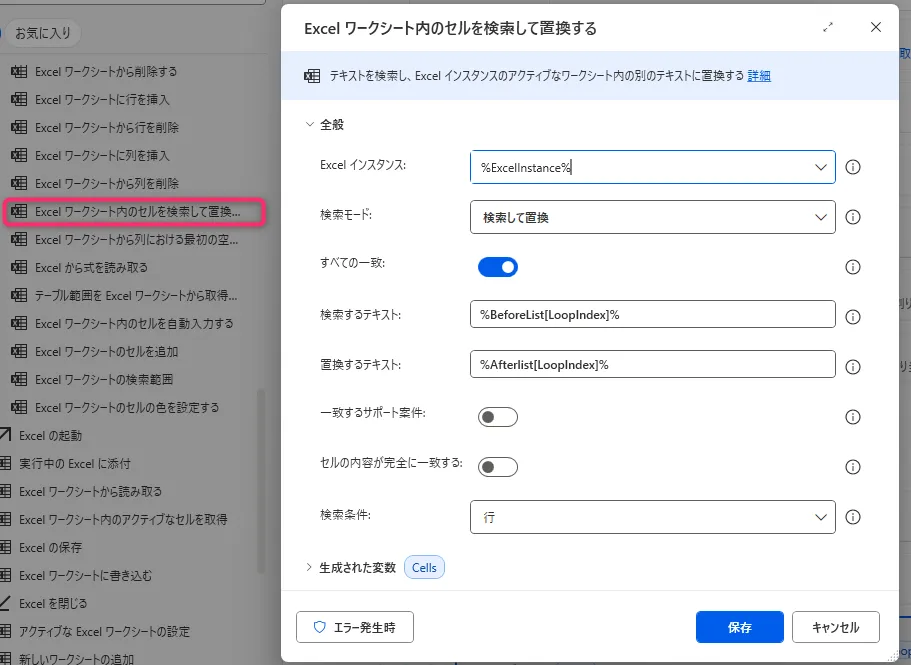Click info icon beside 置換するテキスト field
This screenshot has height=665, width=911.
pos(853,365)
